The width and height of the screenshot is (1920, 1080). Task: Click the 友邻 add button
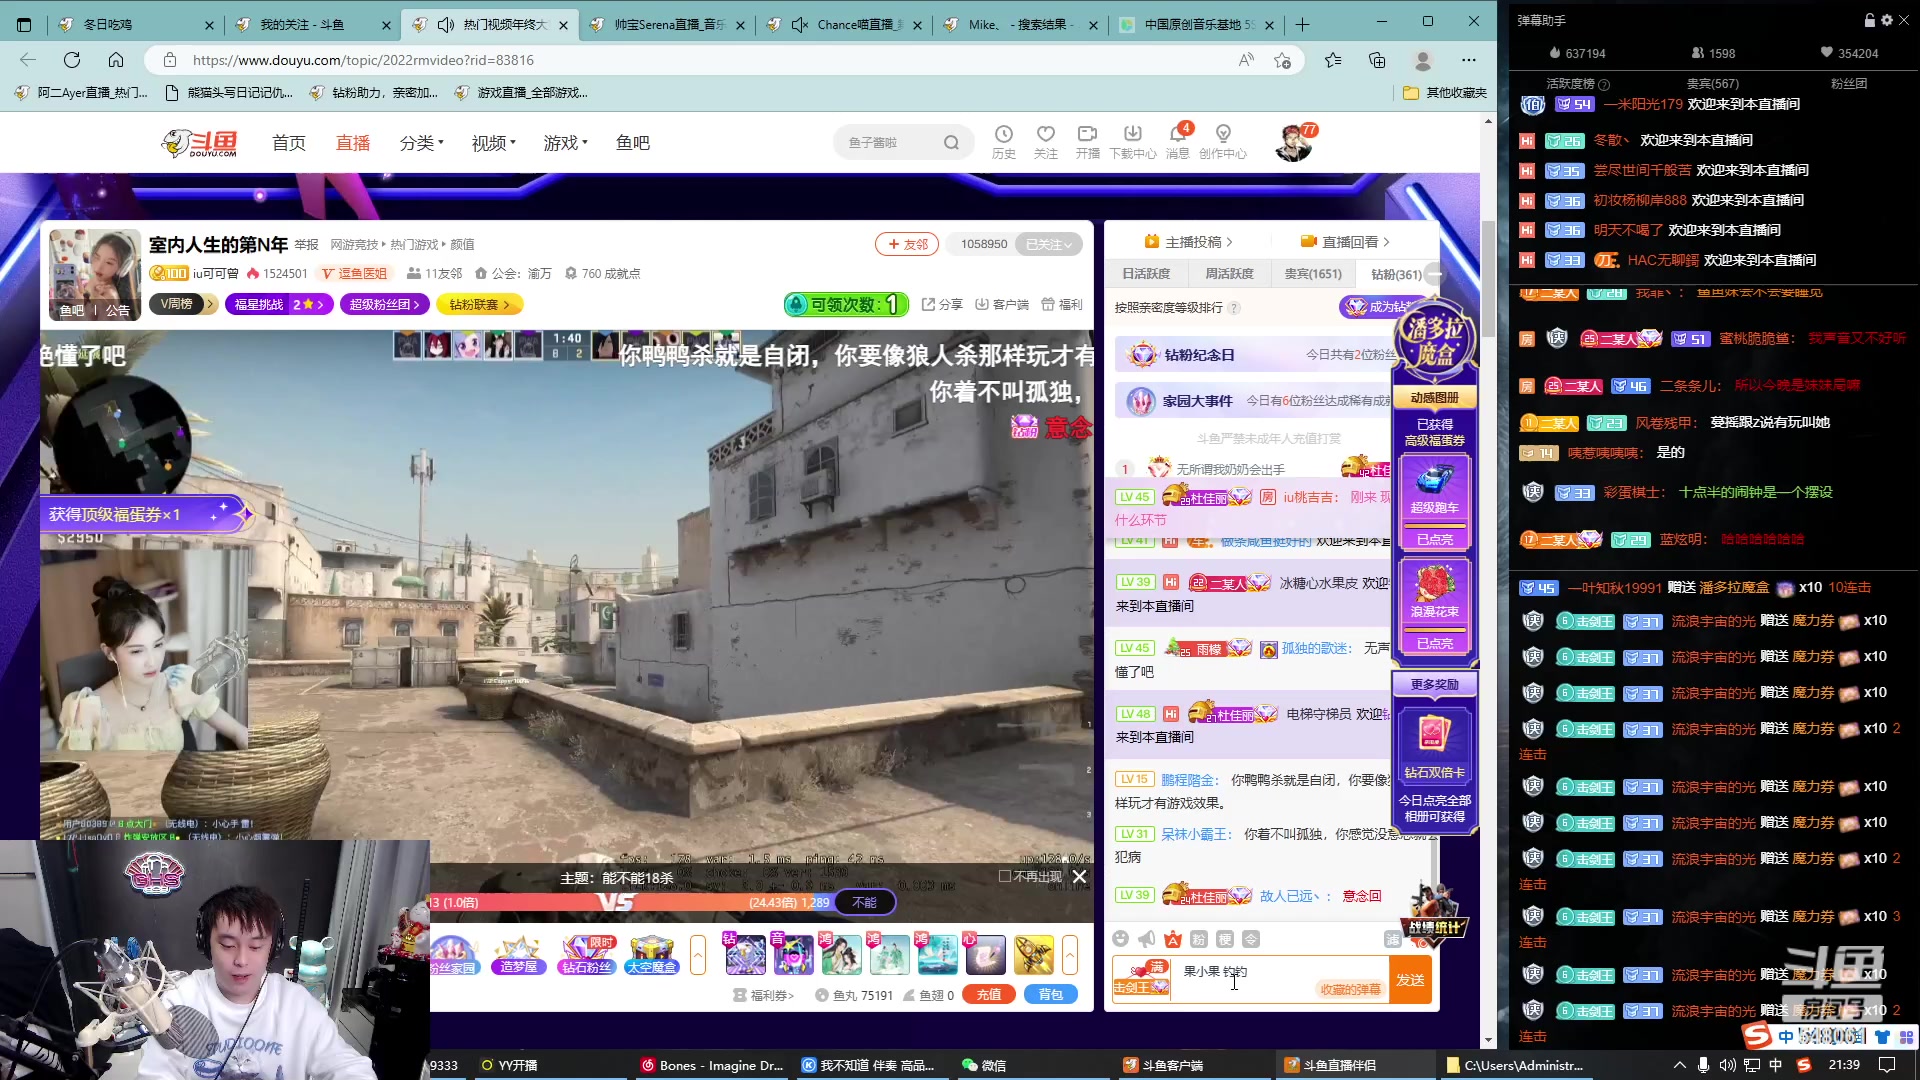(x=906, y=244)
